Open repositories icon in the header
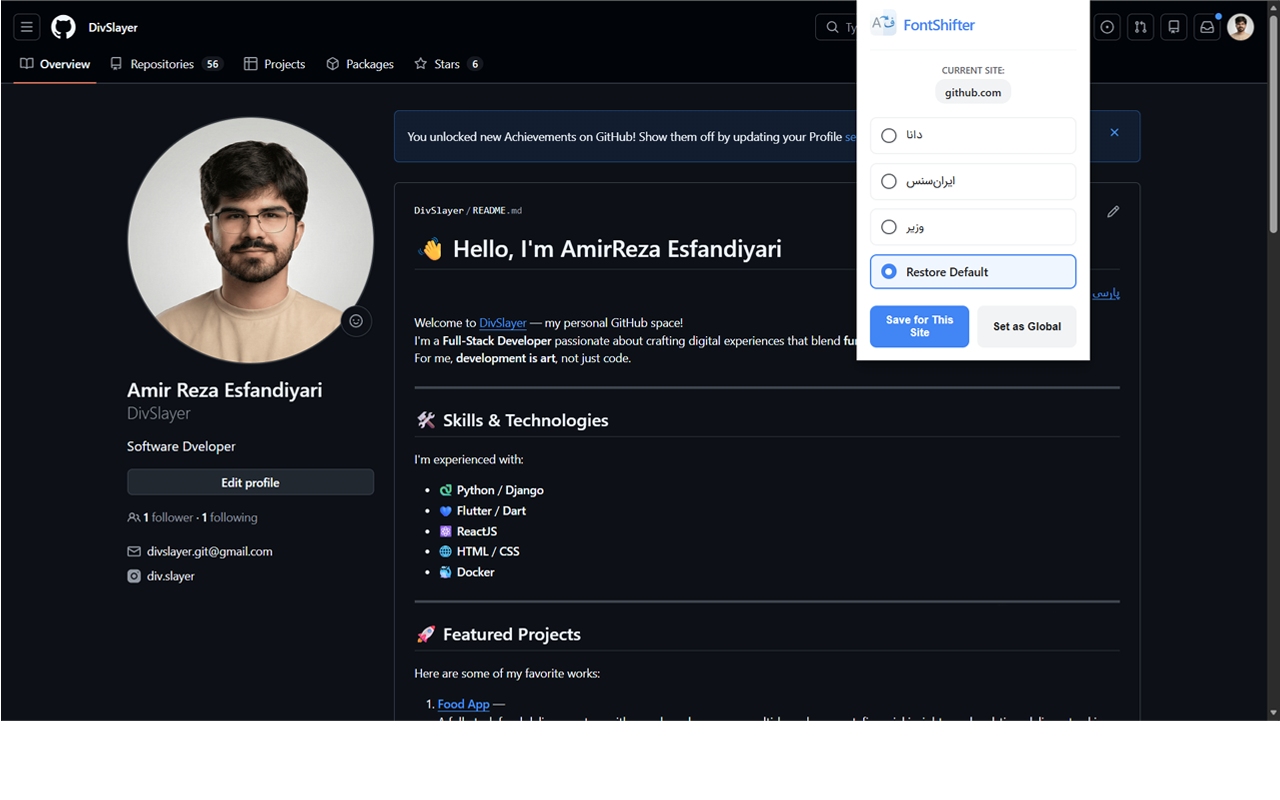The height and width of the screenshot is (800, 1280). coord(1174,27)
